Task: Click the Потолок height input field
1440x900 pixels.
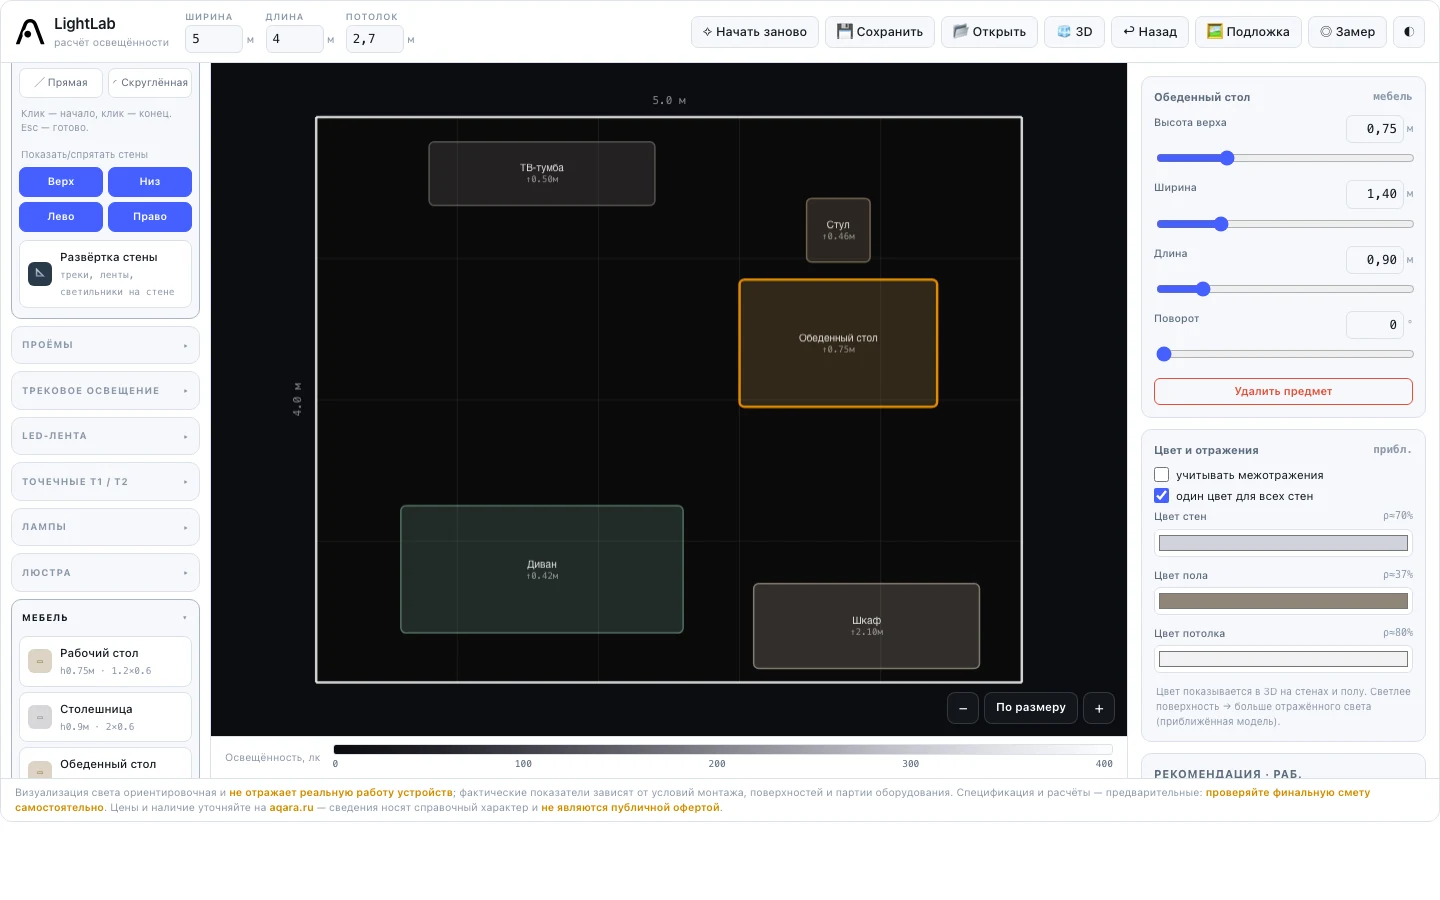Action: (x=374, y=39)
